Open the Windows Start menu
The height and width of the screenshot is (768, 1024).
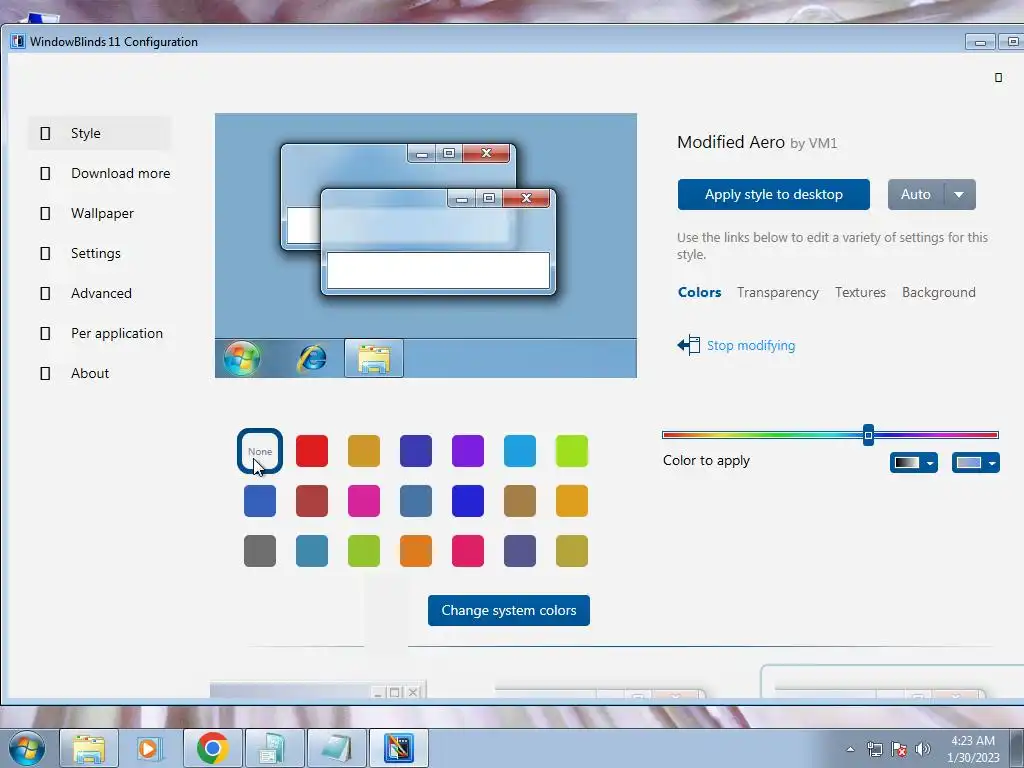click(27, 748)
